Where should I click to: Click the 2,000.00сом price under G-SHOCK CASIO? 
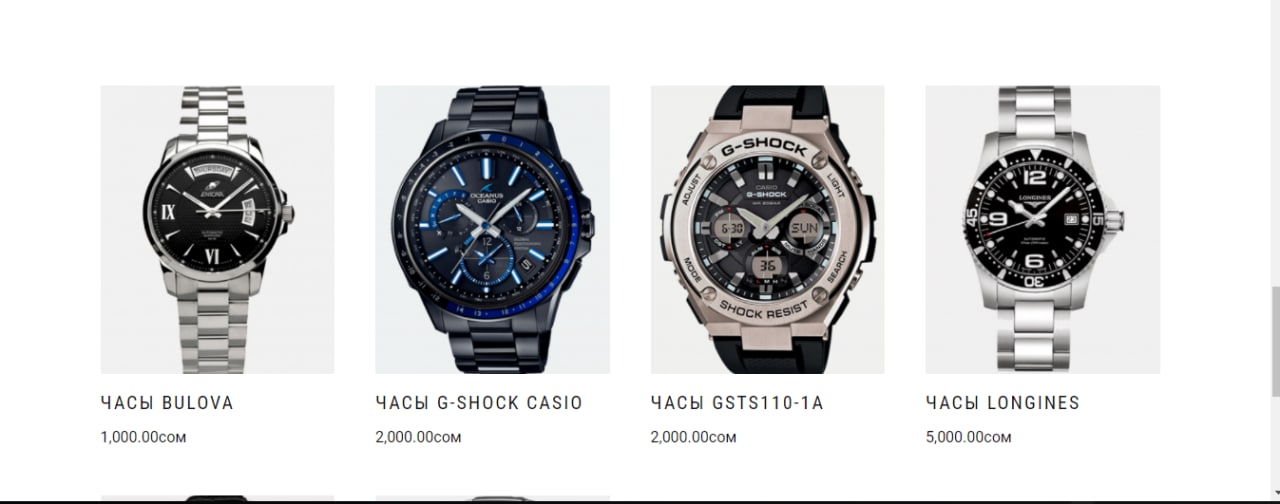click(x=419, y=437)
